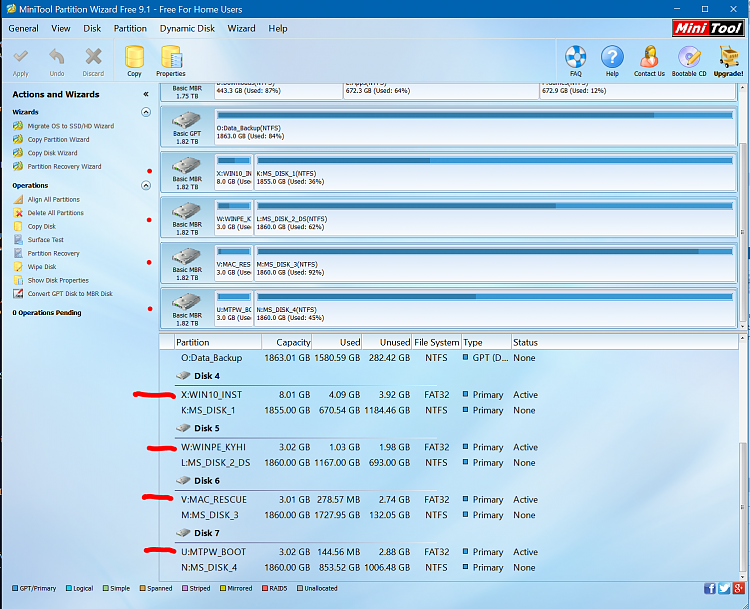Image resolution: width=750 pixels, height=609 pixels.
Task: Collapse the Wizards section
Action: (x=146, y=112)
